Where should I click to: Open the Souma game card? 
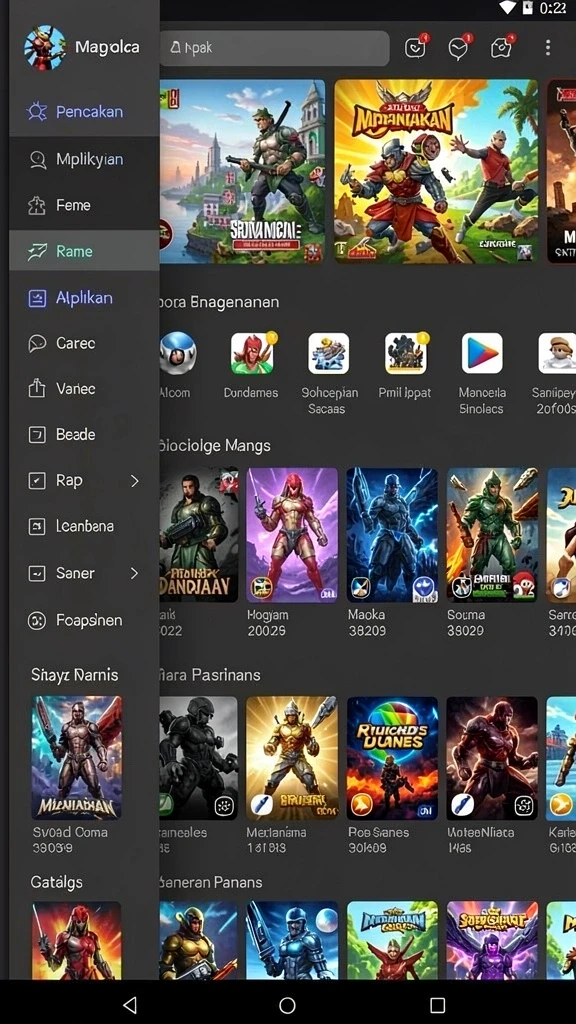coord(492,535)
